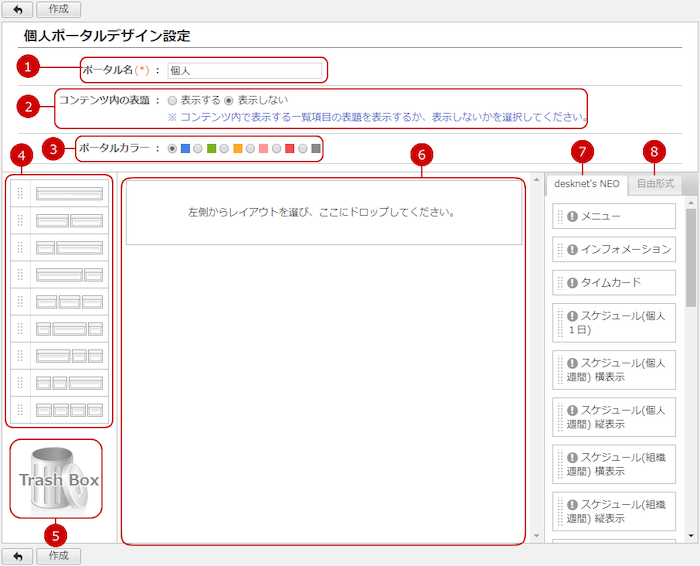
Task: Click the ポータル名 text input field
Action: 244,71
